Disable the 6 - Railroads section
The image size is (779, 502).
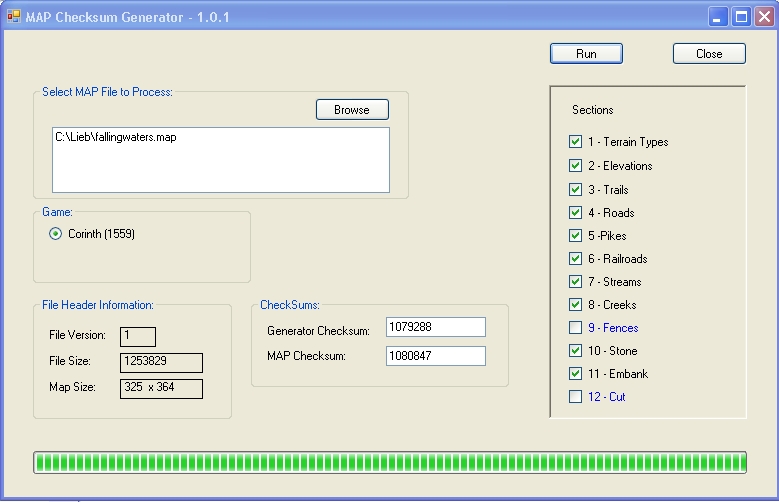click(x=575, y=258)
